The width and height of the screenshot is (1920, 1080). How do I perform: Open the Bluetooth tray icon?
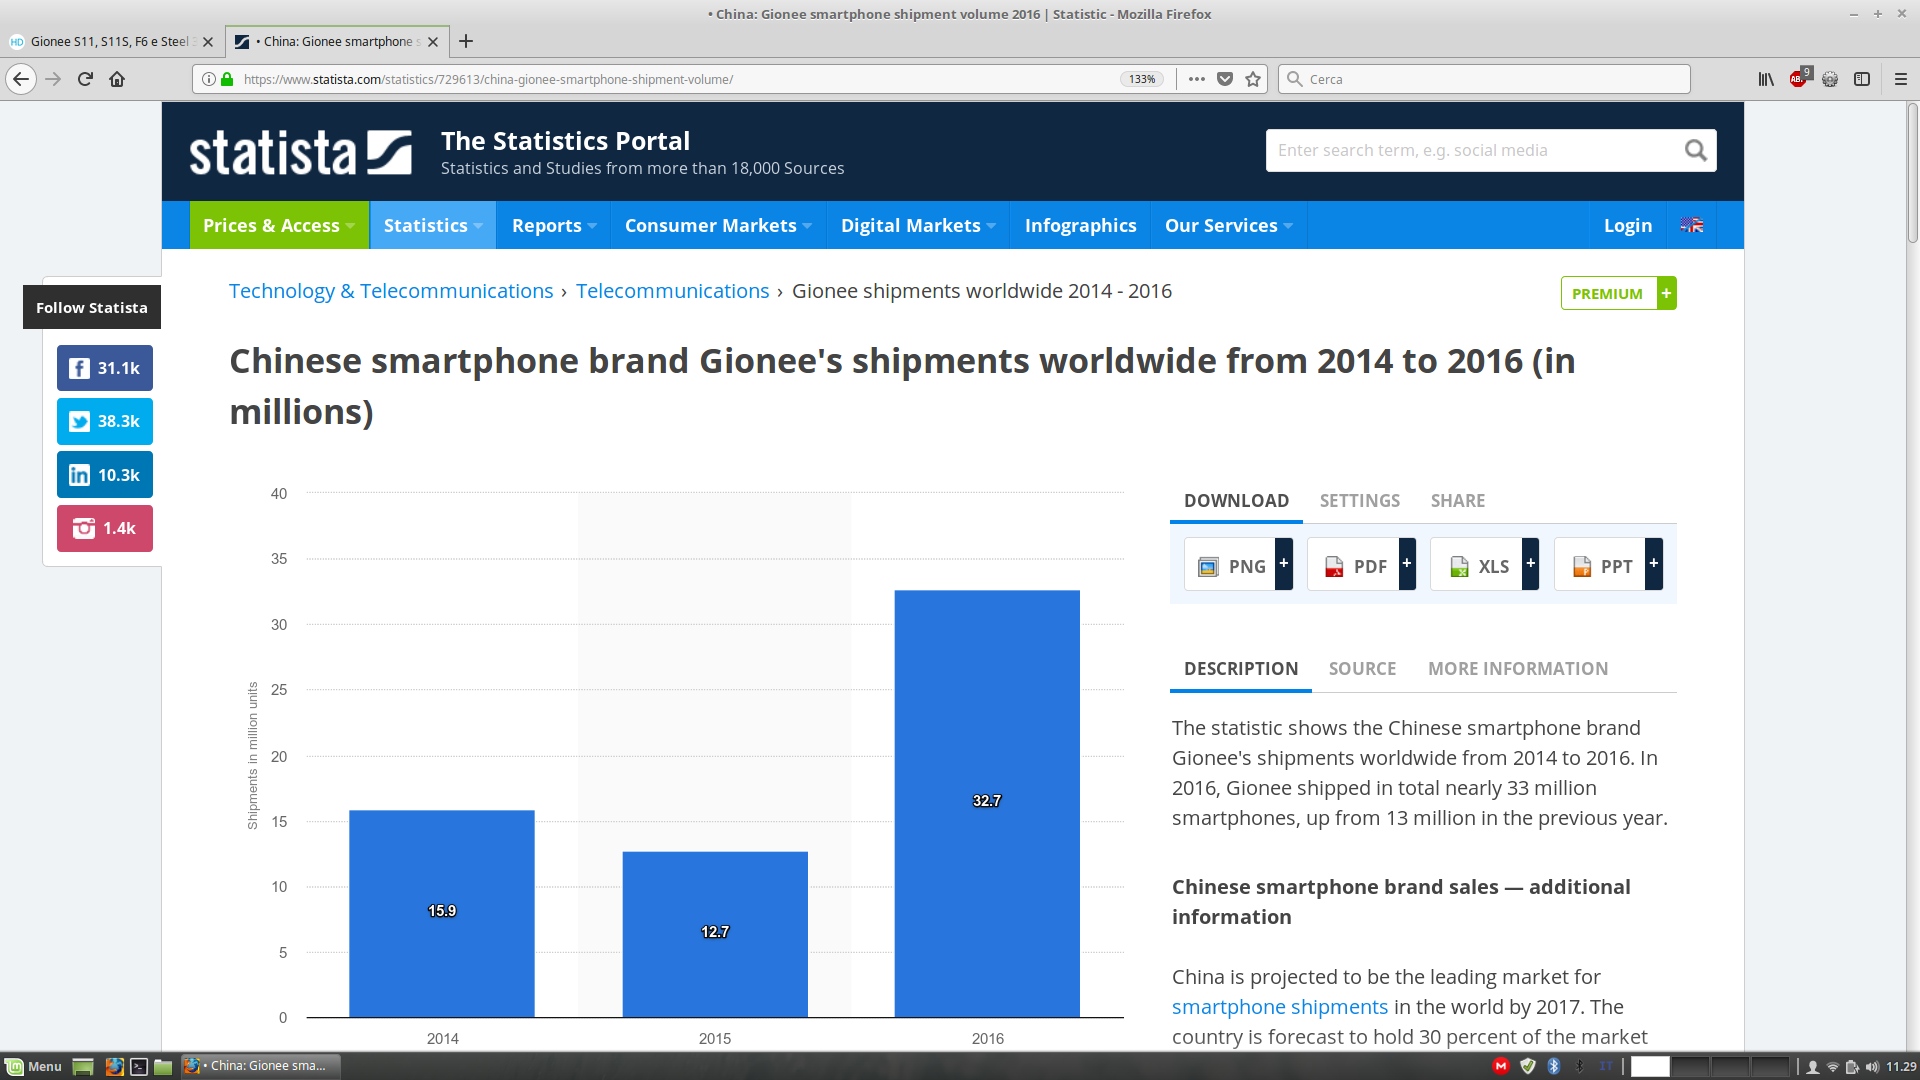[1554, 1066]
